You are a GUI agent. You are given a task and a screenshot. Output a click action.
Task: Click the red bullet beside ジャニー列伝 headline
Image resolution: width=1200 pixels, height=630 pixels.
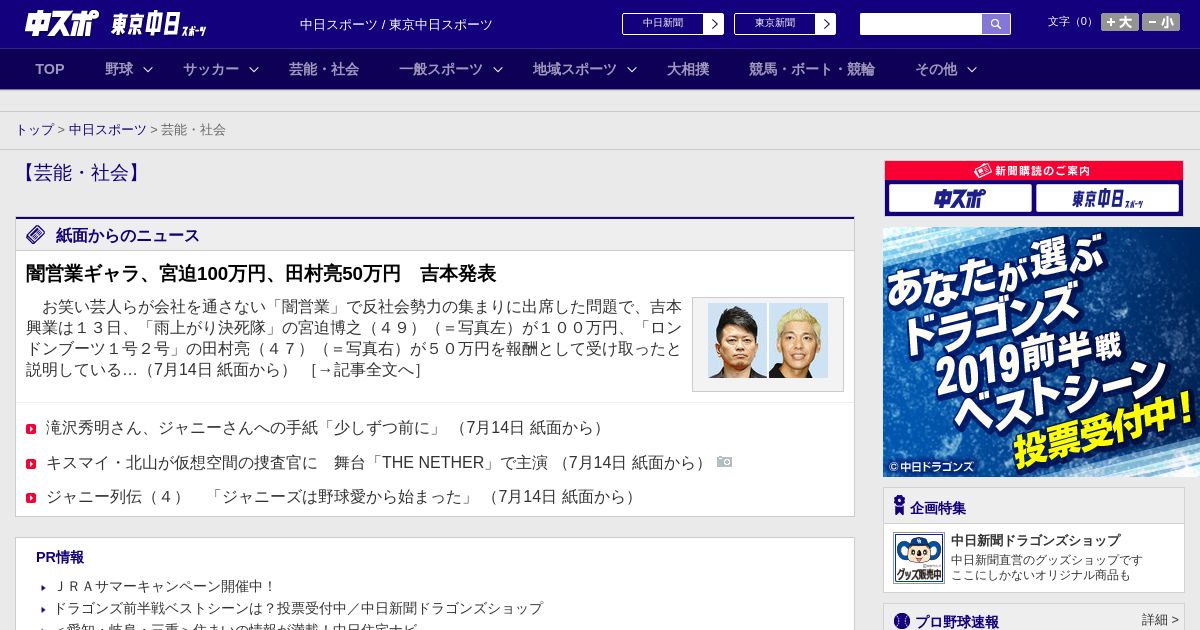(31, 498)
